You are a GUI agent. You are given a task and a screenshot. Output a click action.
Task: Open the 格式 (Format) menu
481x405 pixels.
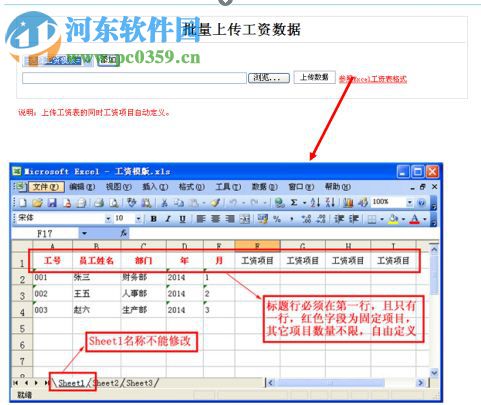point(191,187)
